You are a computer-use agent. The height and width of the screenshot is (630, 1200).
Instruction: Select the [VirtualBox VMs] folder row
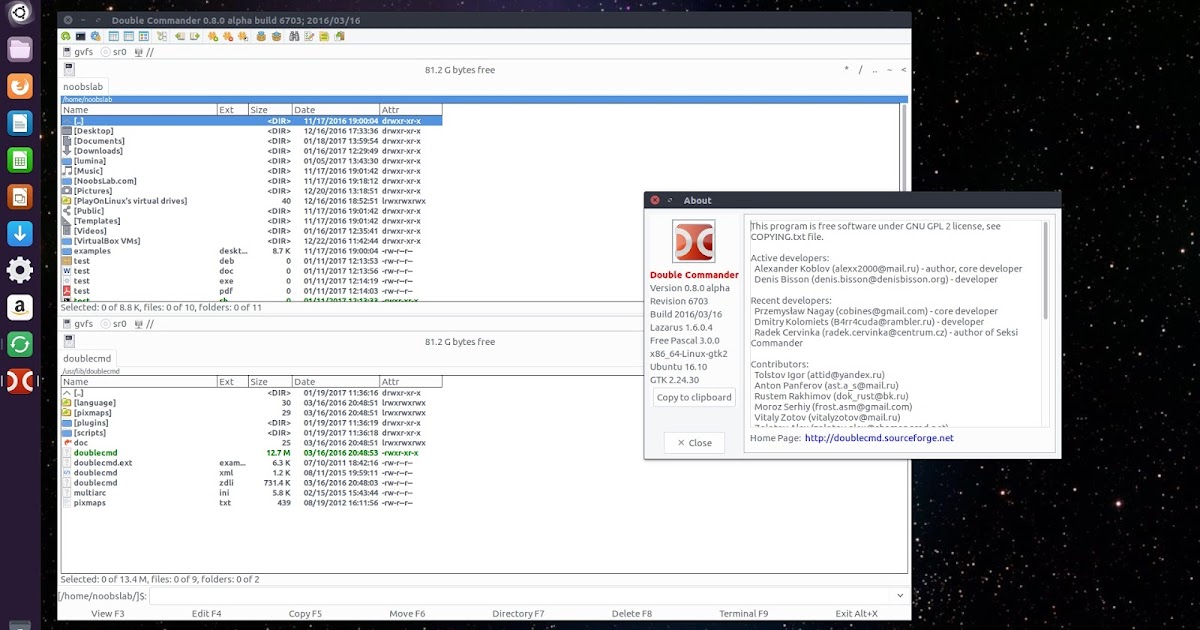252,241
